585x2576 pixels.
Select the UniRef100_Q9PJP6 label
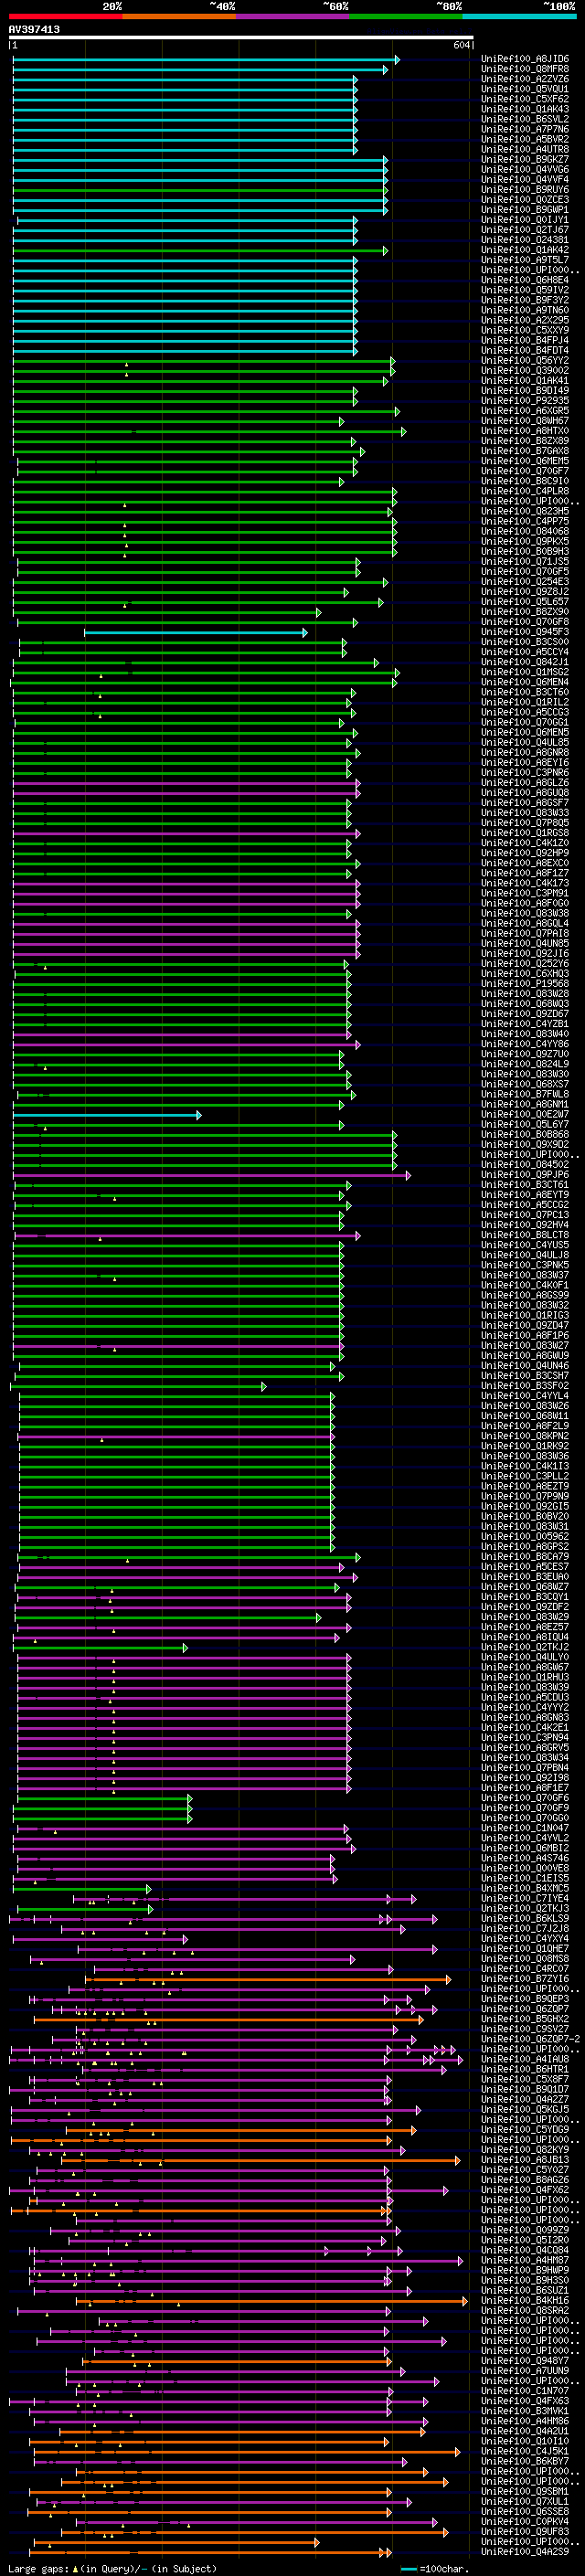[x=525, y=1175]
